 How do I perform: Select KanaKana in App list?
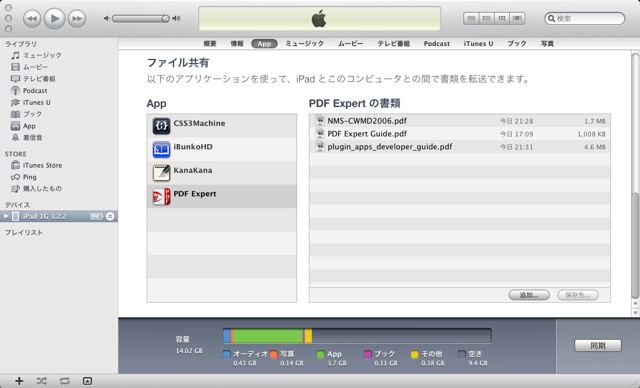(222, 173)
